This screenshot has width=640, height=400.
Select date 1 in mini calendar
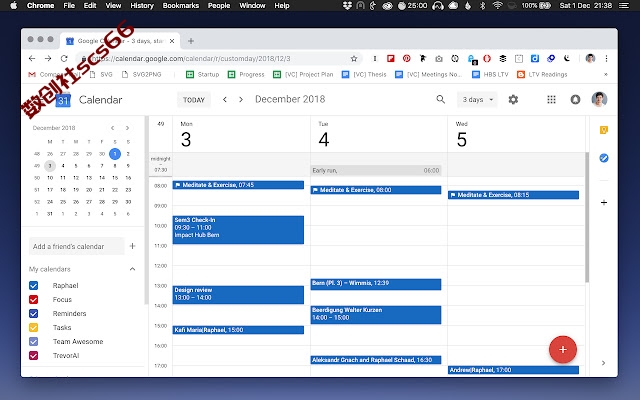click(x=115, y=154)
